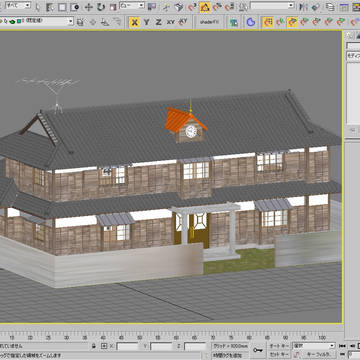The height and width of the screenshot is (360, 360).
Task: Click the Z coordinate input field
Action: (x=195, y=346)
